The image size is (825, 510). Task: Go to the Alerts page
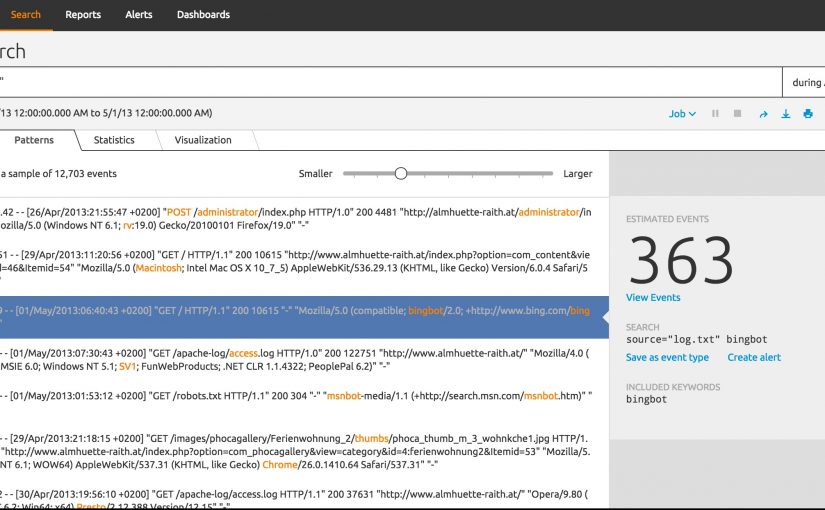[x=139, y=15]
